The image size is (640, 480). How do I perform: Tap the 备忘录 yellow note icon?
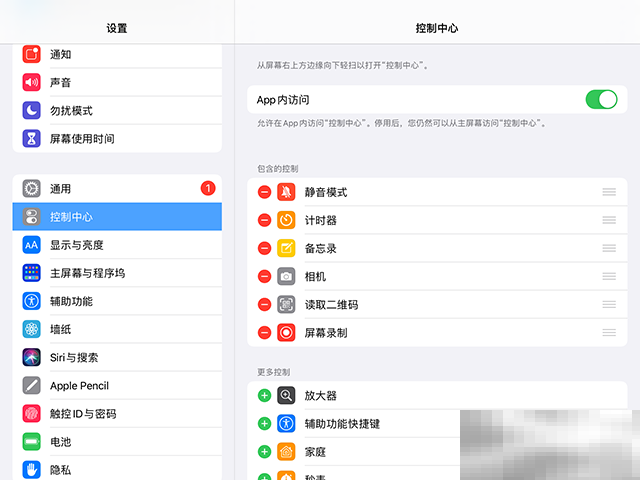click(286, 248)
